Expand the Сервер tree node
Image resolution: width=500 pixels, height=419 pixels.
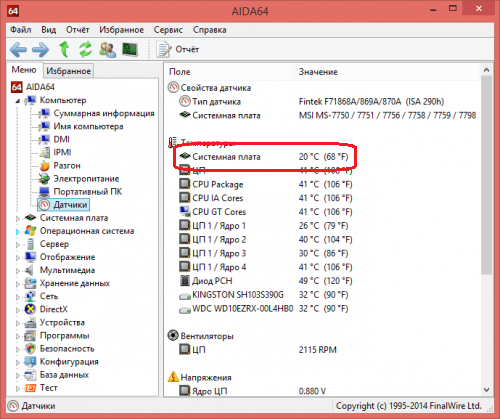click(18, 245)
